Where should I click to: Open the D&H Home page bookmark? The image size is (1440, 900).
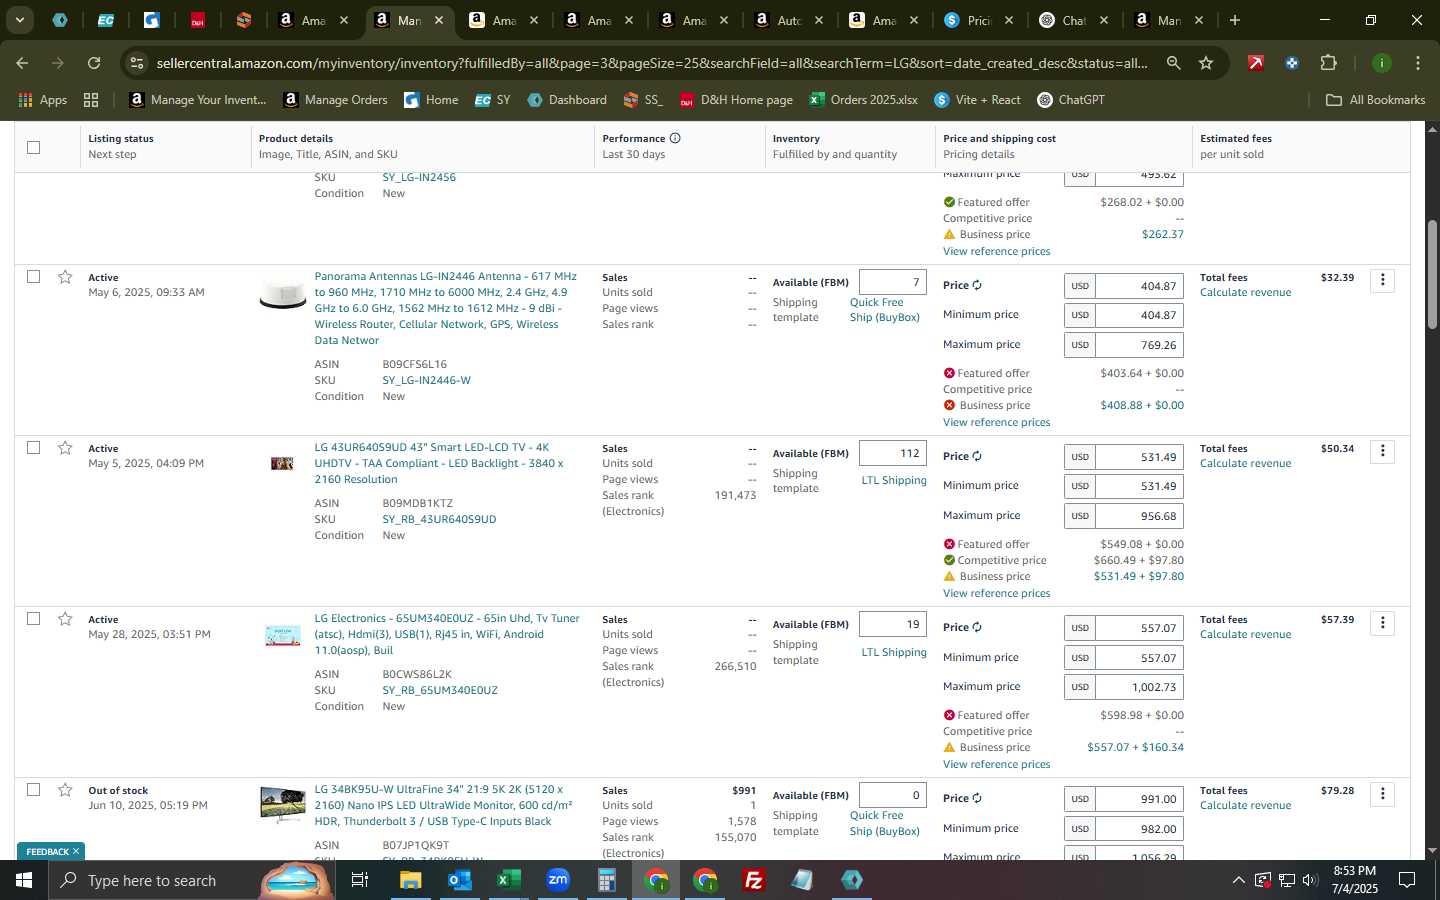coord(736,100)
